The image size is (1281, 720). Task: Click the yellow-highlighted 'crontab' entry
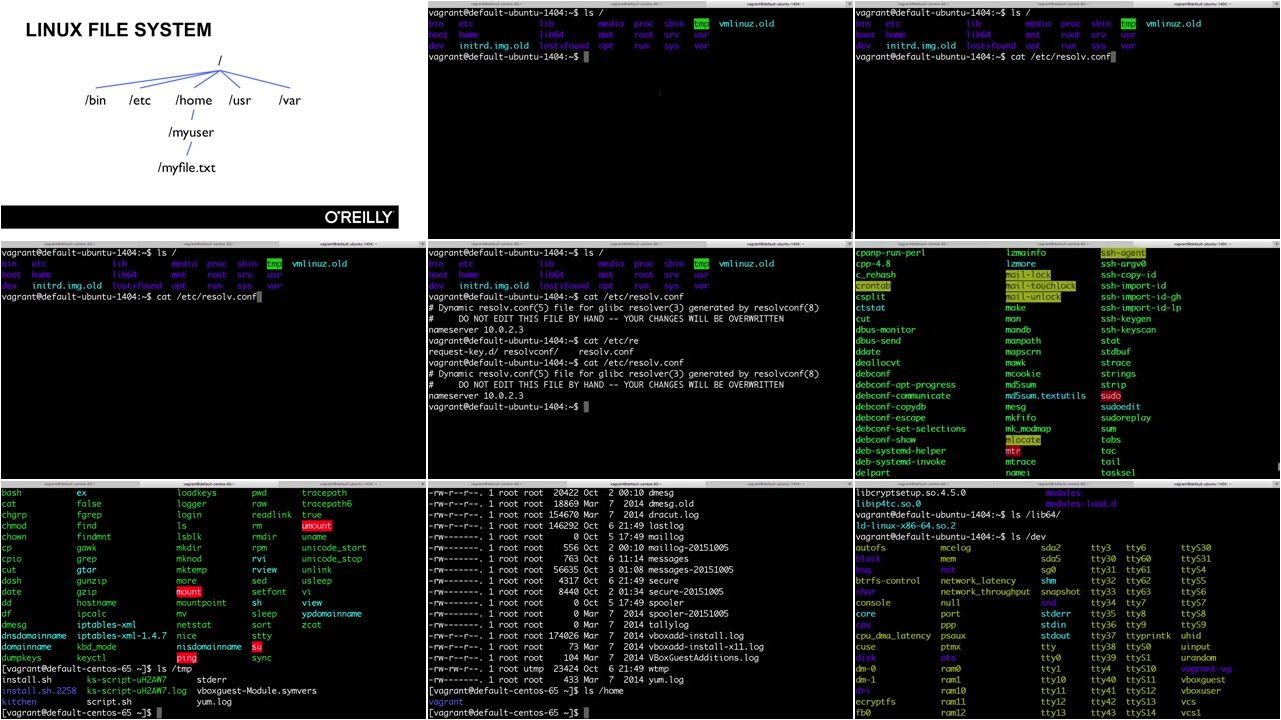coord(873,286)
